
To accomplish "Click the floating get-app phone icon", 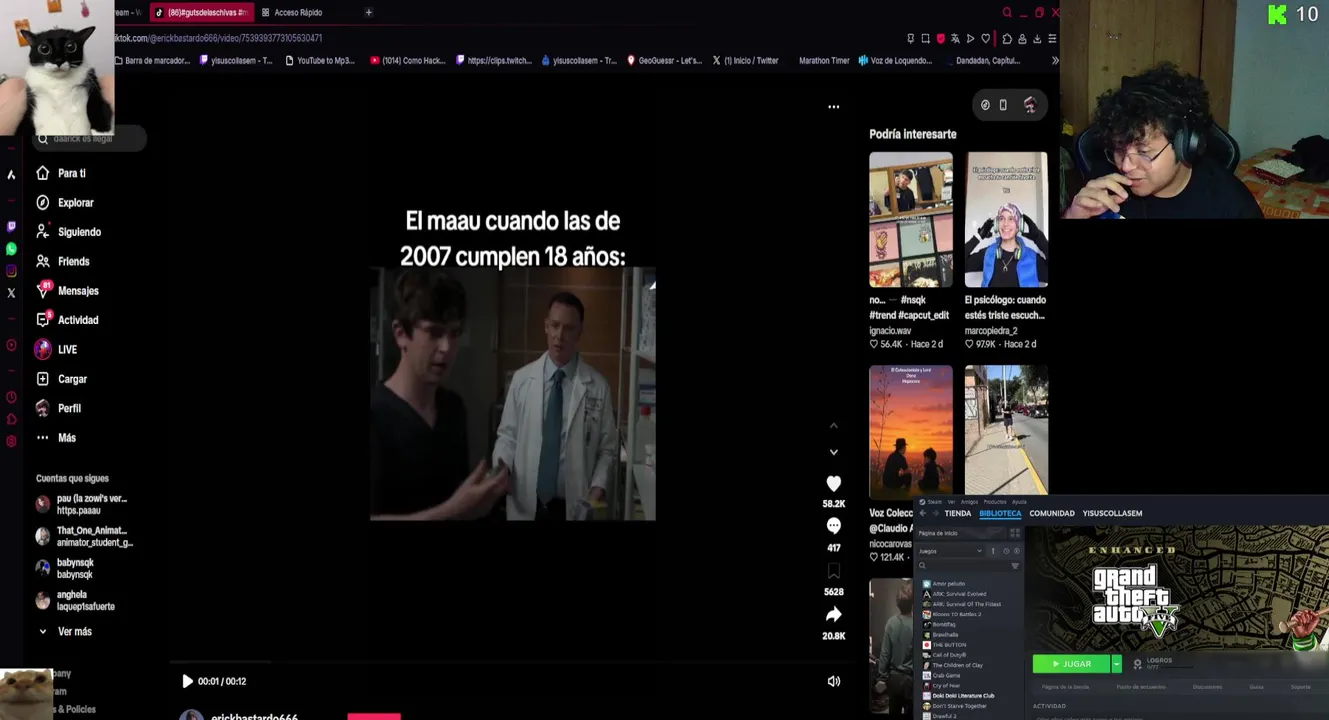I will [1003, 105].
